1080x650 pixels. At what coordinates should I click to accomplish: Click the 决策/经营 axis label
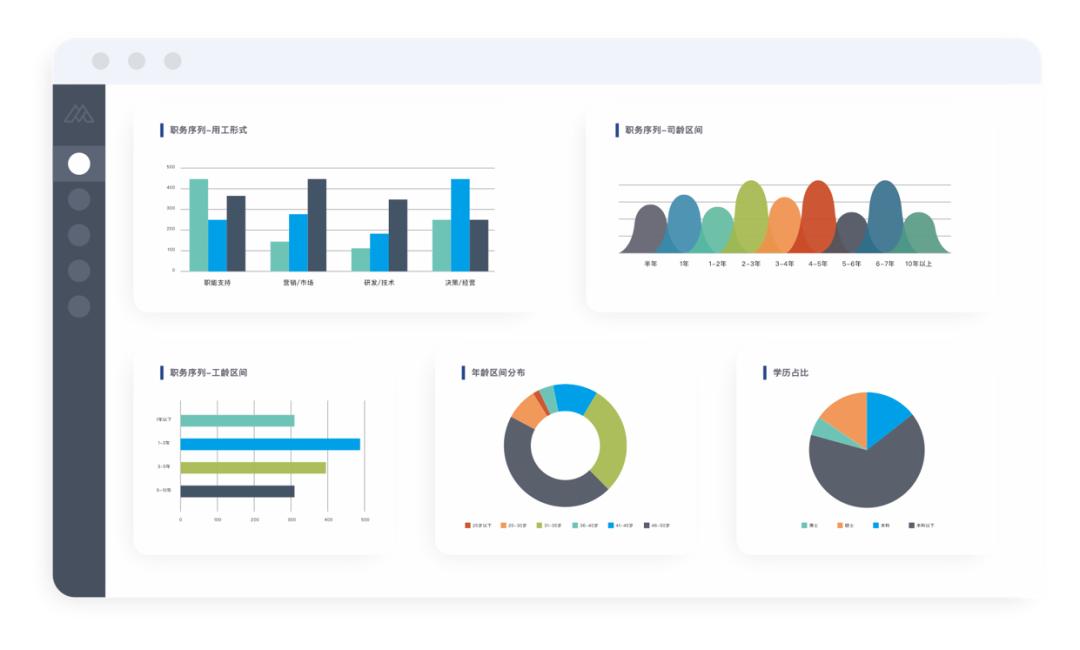point(460,283)
